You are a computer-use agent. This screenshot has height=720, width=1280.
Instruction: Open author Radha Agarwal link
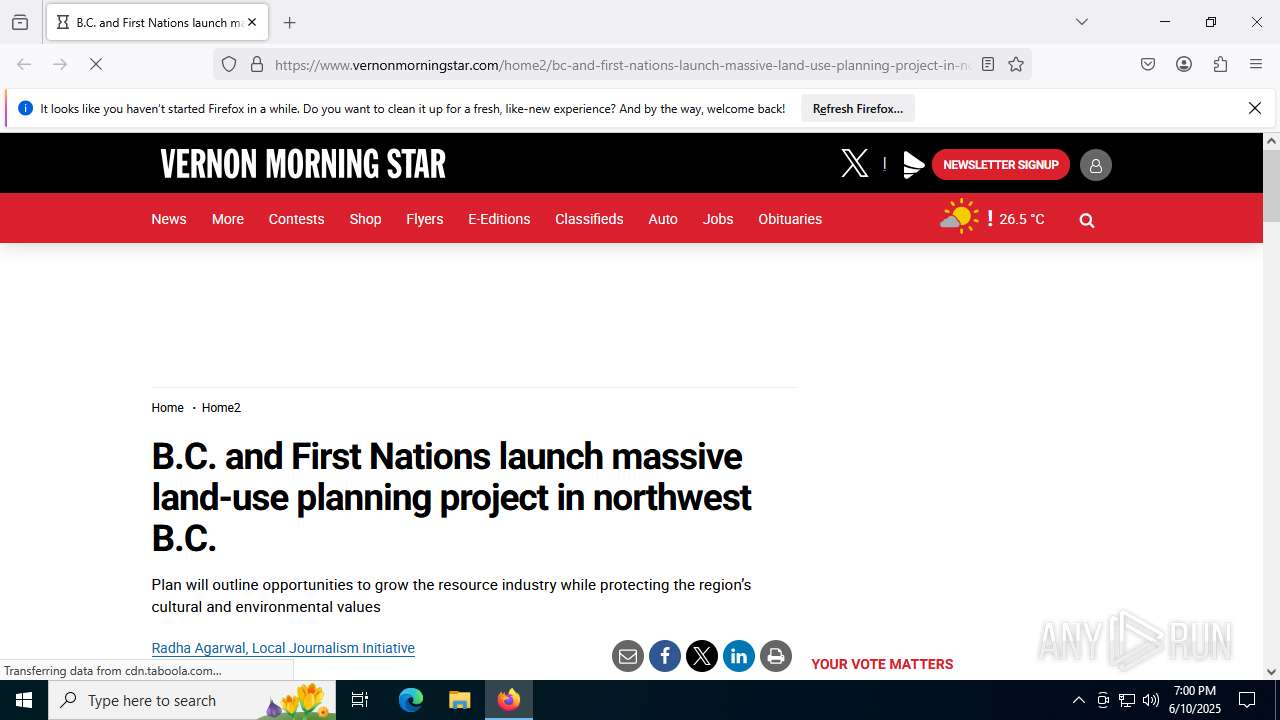pos(283,648)
